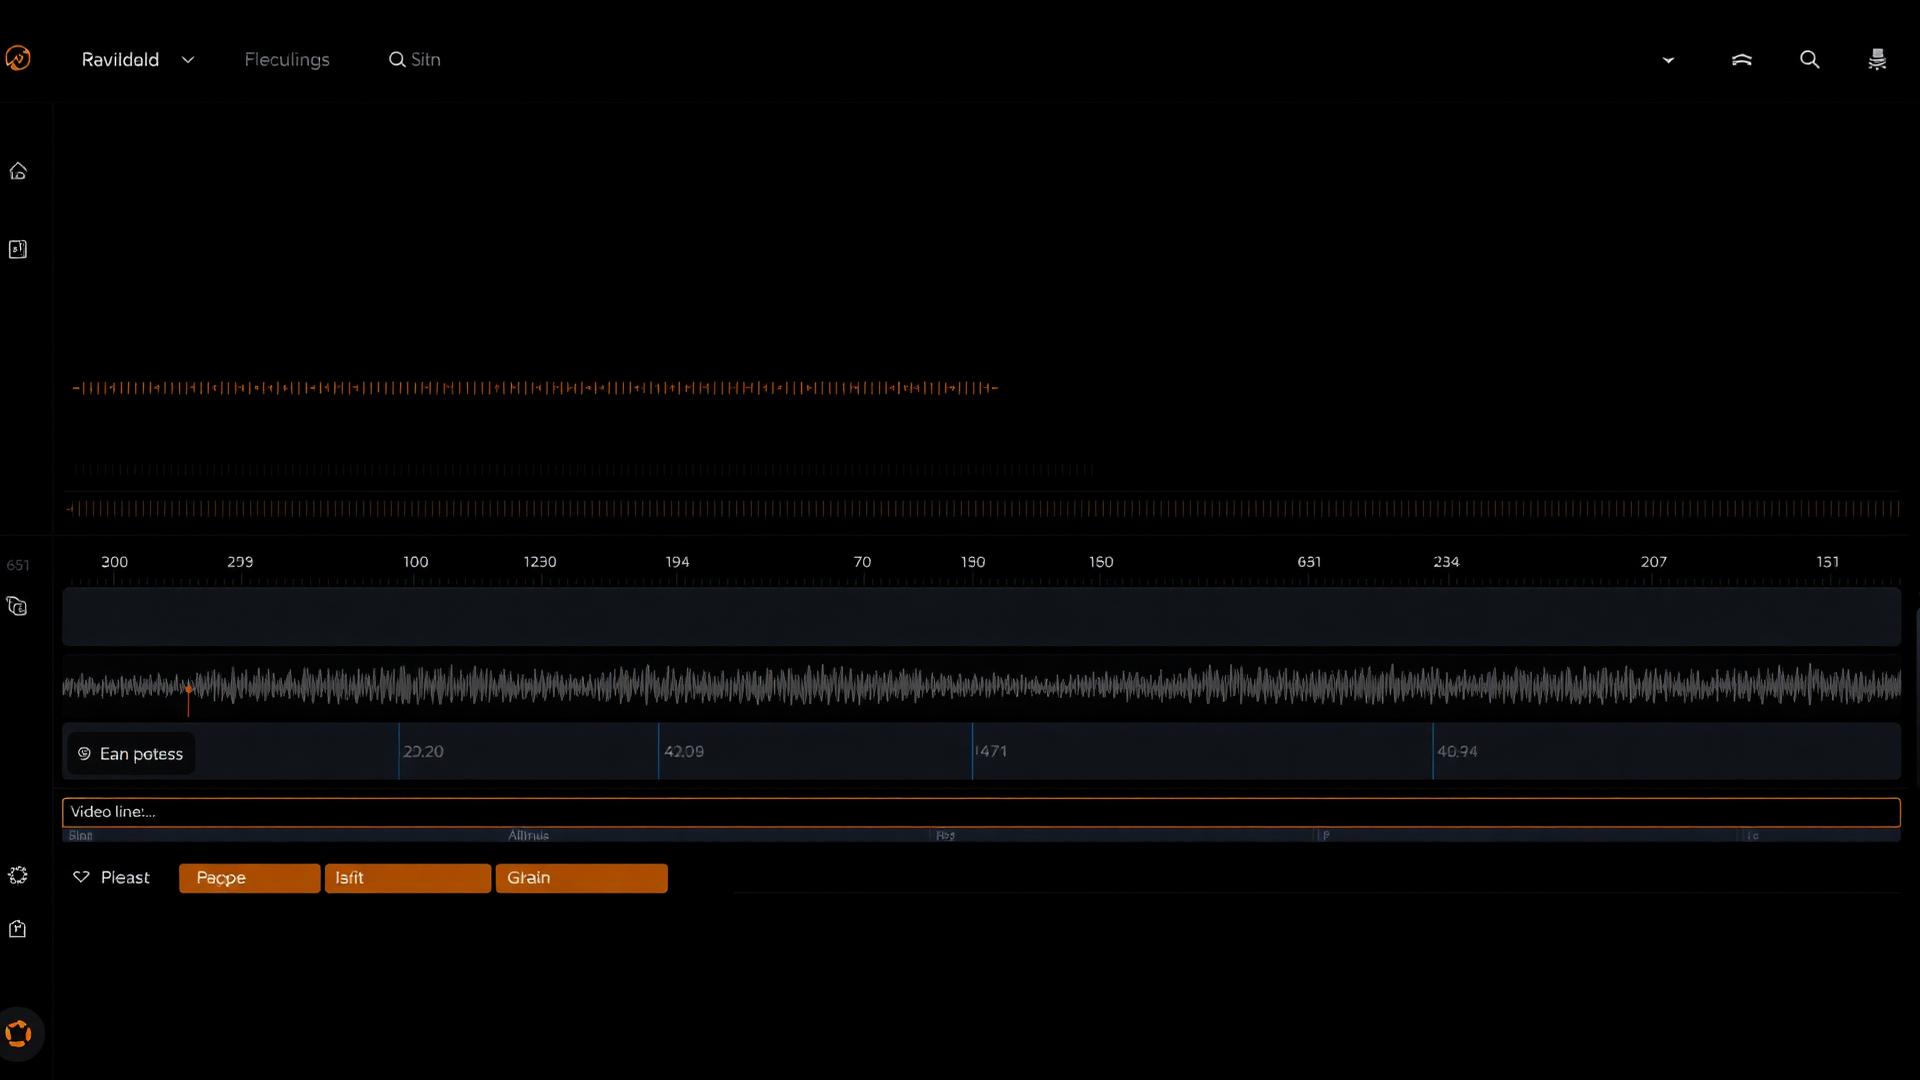Expand the Ravildold dropdown
The height and width of the screenshot is (1080, 1920).
[x=138, y=60]
